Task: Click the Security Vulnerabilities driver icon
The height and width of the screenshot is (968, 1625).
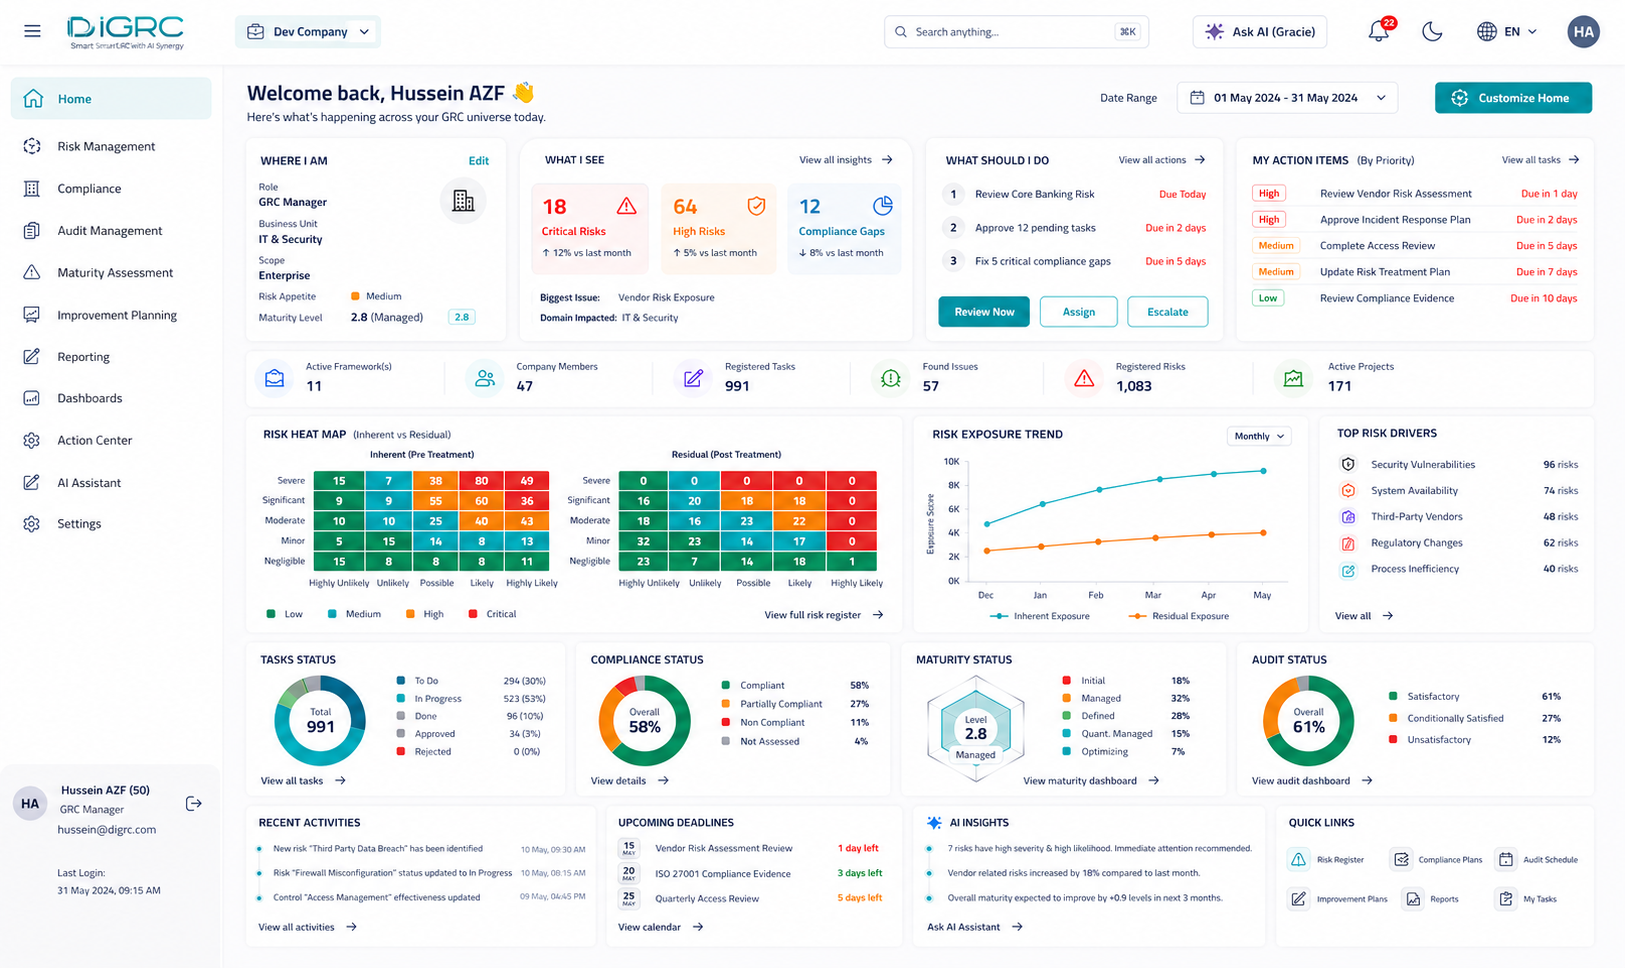Action: 1348,464
